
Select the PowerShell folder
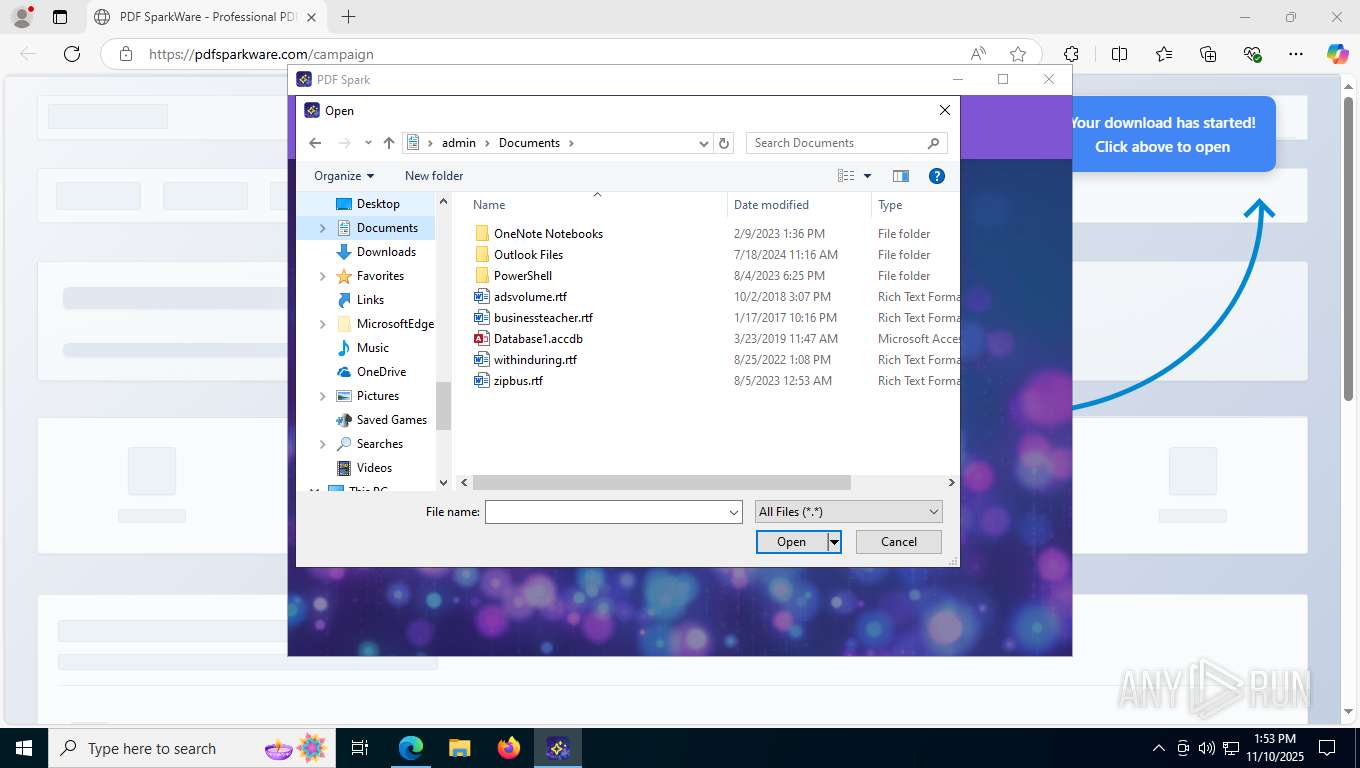click(x=522, y=276)
